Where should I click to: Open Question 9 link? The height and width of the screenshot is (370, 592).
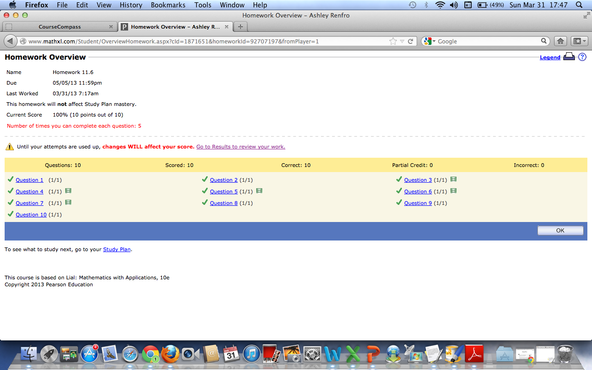[418, 203]
